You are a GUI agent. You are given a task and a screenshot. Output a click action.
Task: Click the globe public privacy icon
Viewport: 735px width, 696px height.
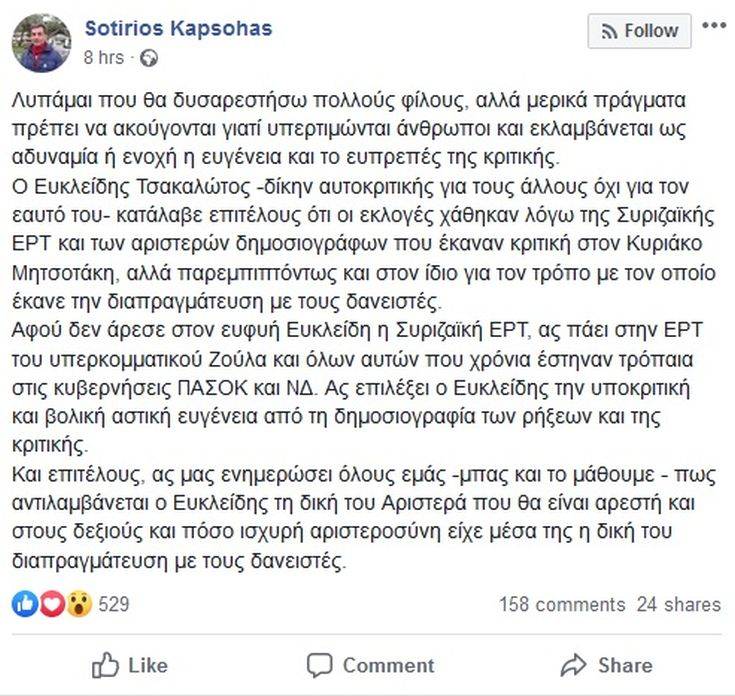(x=149, y=58)
